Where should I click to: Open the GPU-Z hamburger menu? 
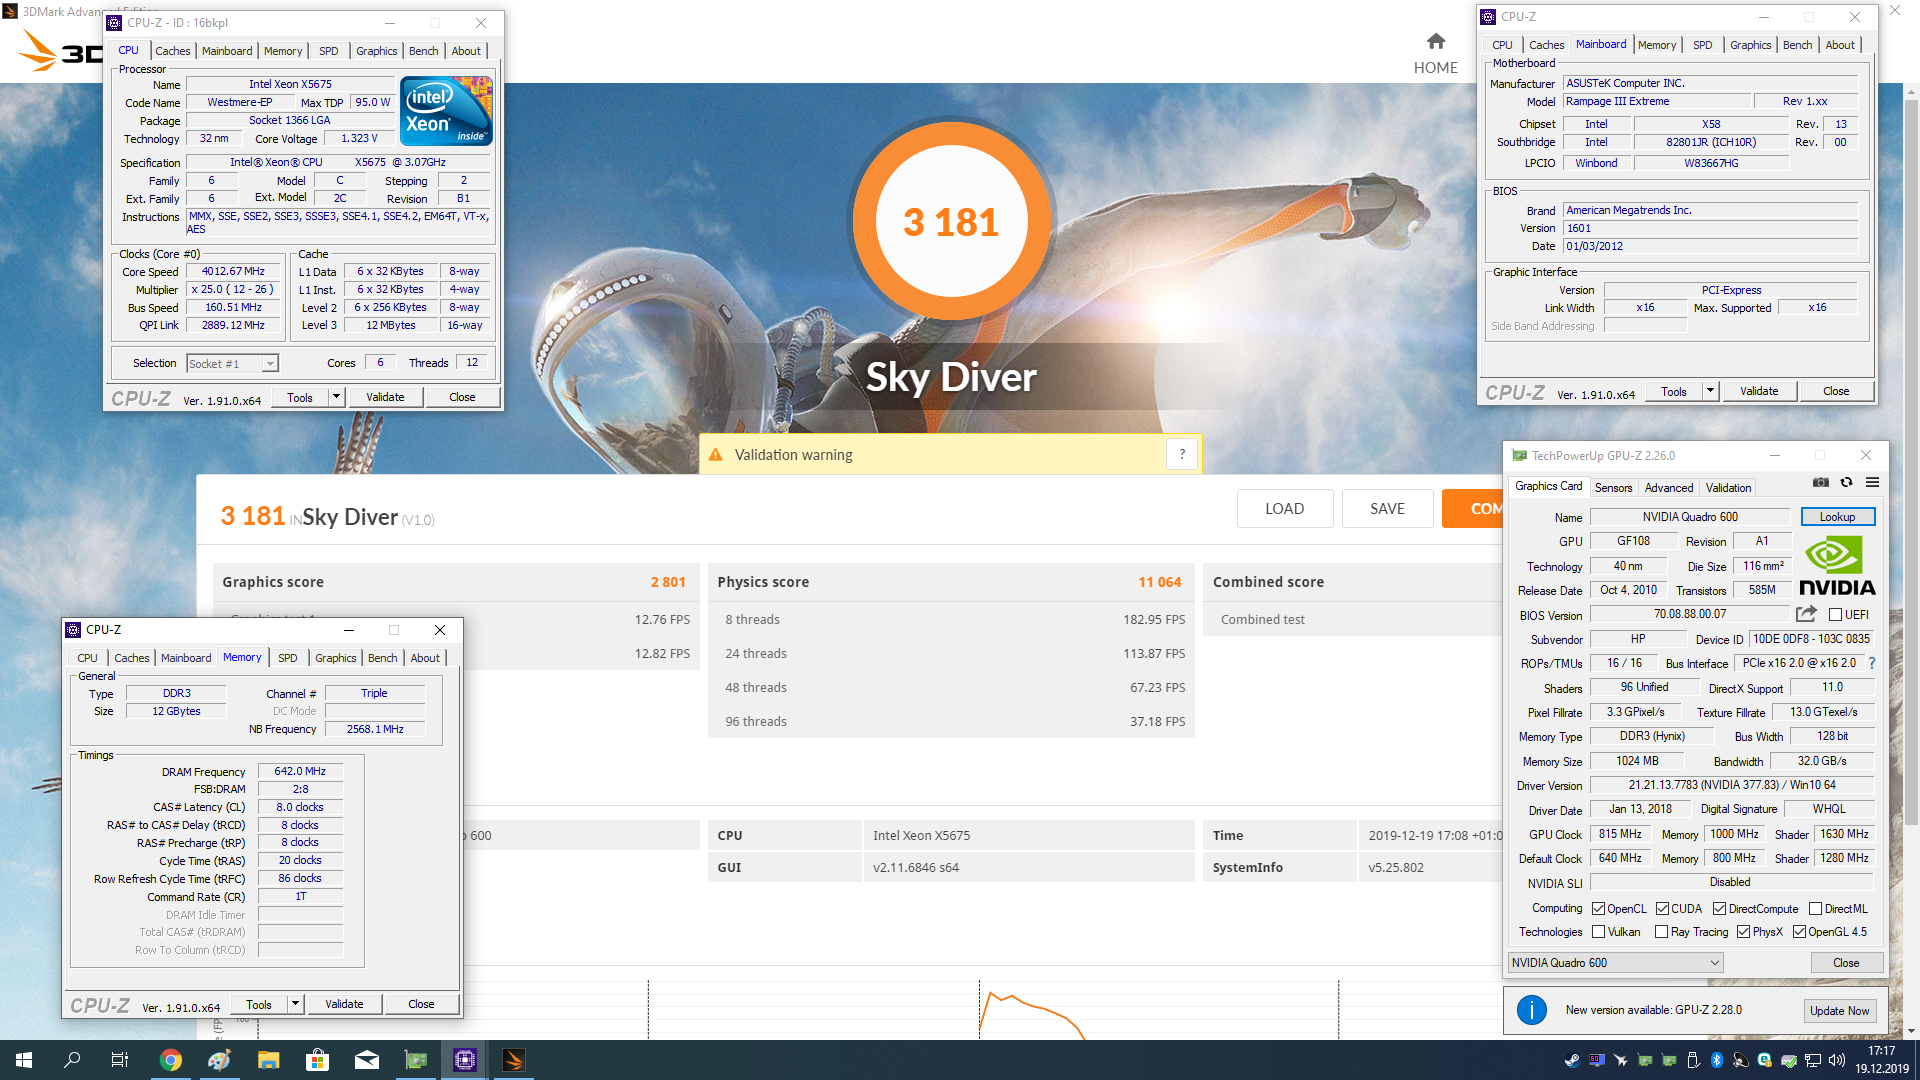pyautogui.click(x=1872, y=482)
